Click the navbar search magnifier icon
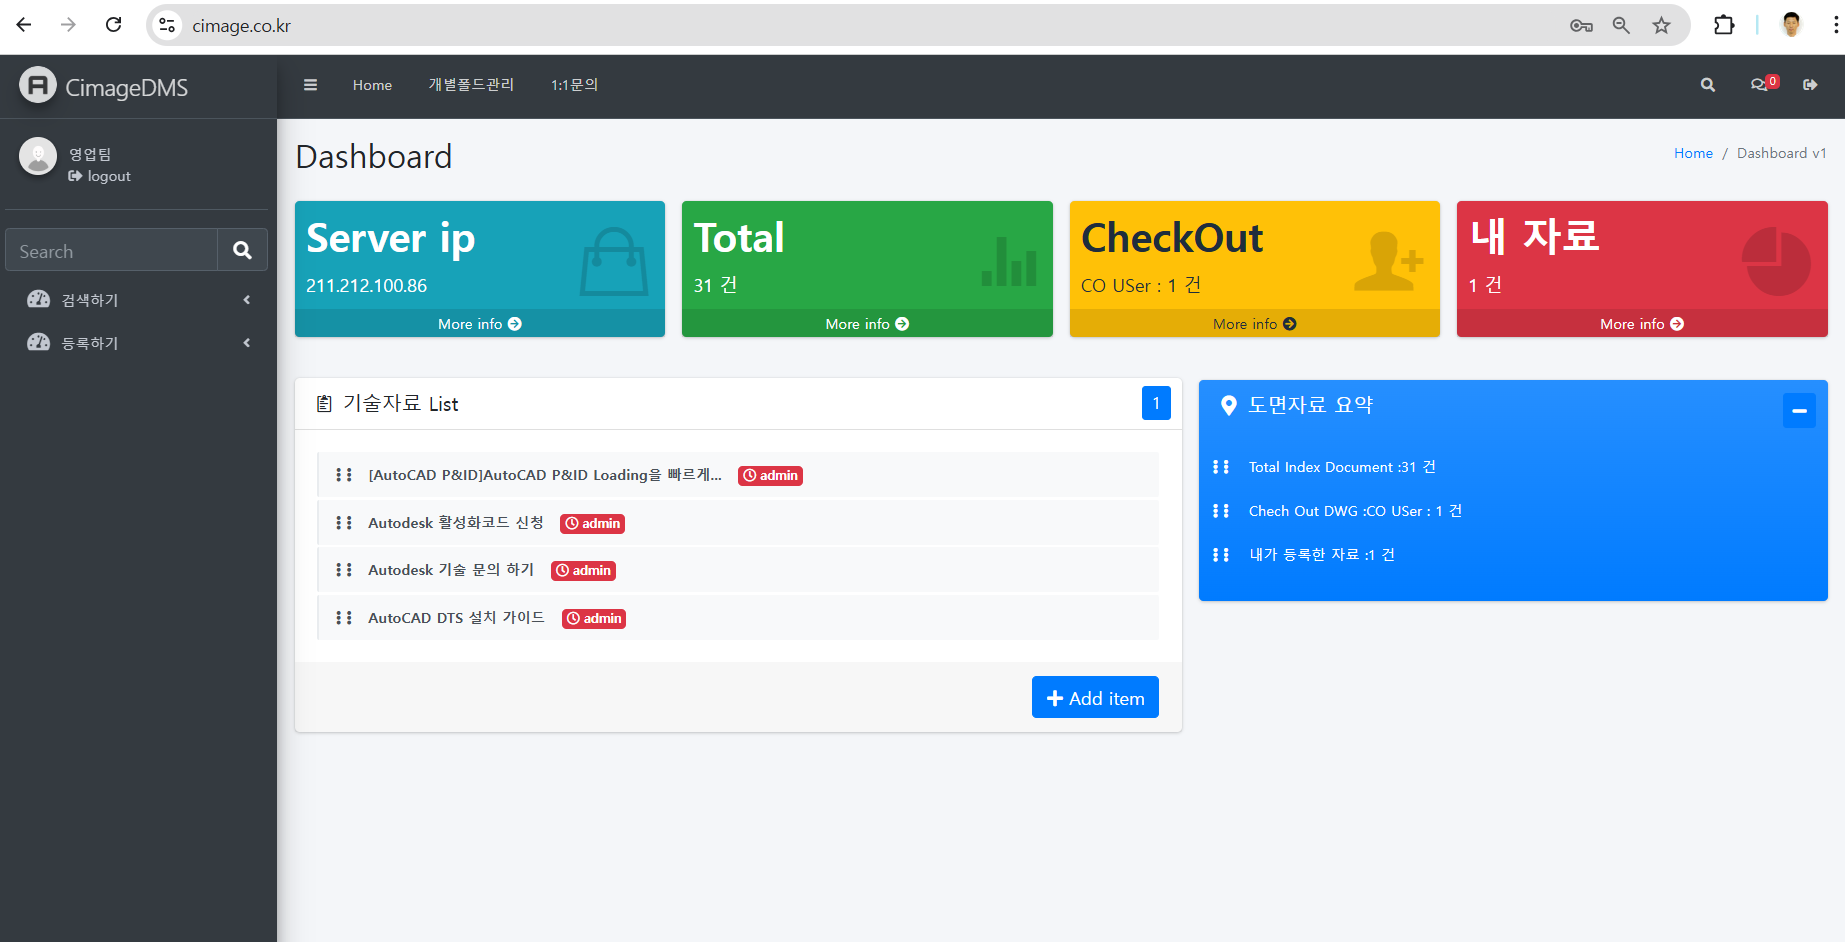 (1708, 85)
